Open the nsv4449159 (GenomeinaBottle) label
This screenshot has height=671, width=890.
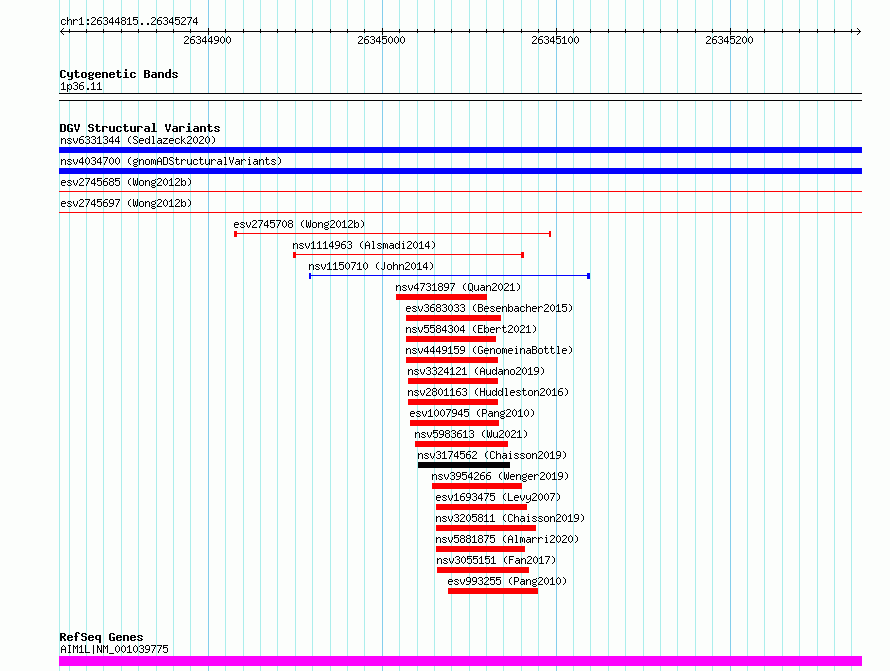[x=489, y=350]
